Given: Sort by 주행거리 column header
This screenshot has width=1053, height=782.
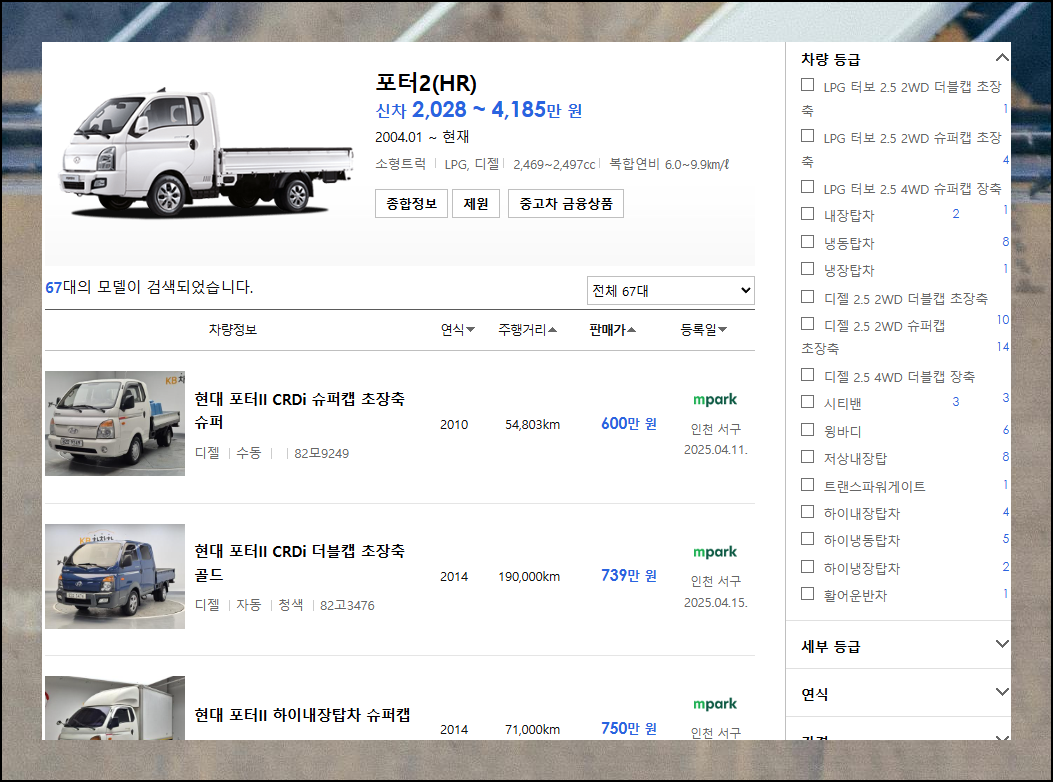Looking at the screenshot, I should (527, 330).
